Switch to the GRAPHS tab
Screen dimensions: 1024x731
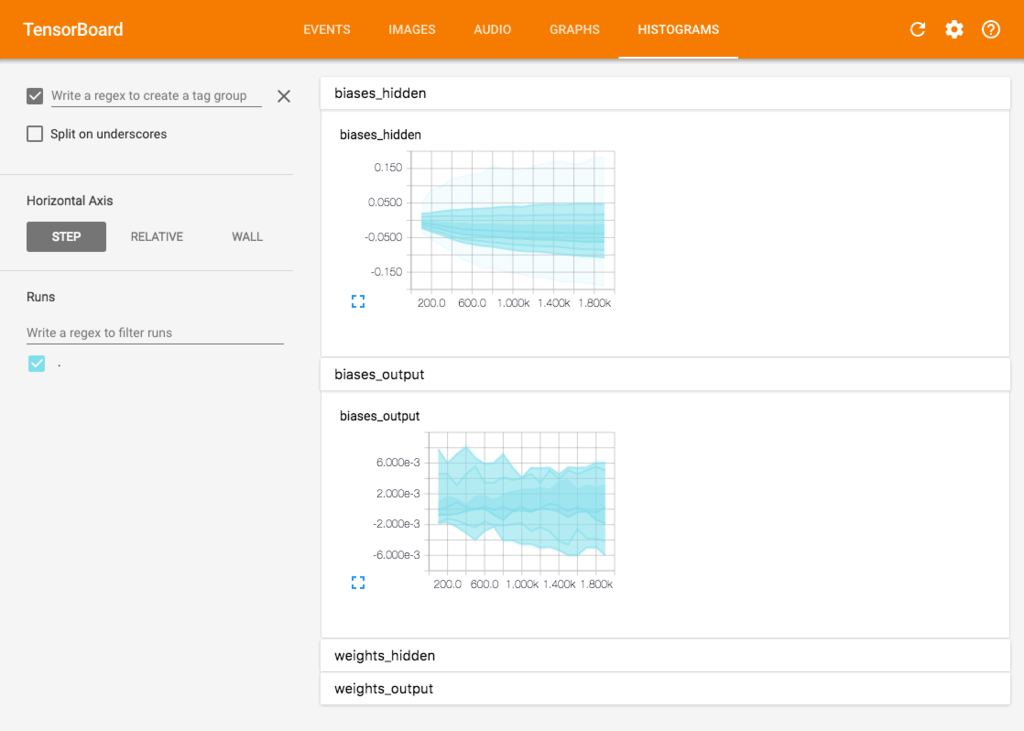pos(574,29)
